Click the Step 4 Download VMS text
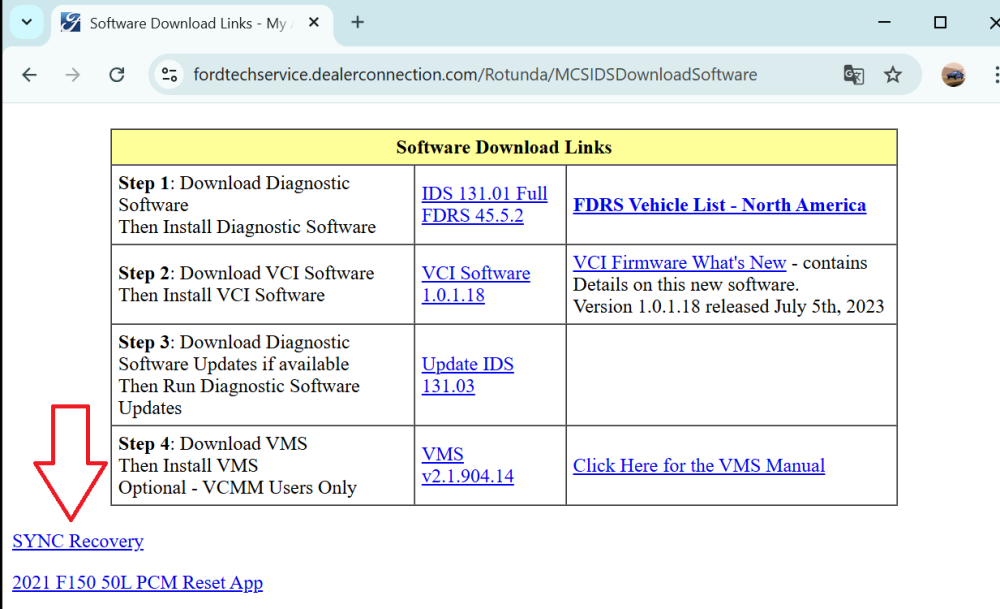The width and height of the screenshot is (1000, 609). pos(237,466)
